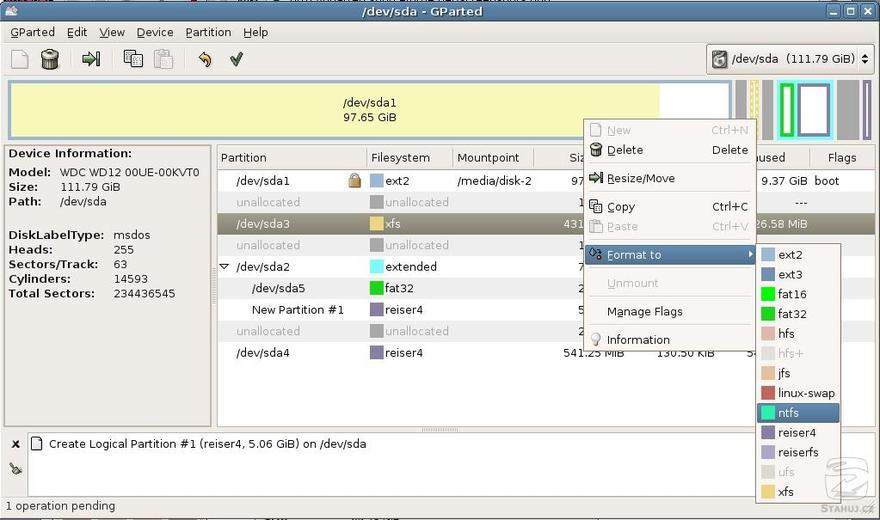Click the New partition toolbar icon
Image resolution: width=880 pixels, height=520 pixels.
tap(20, 60)
